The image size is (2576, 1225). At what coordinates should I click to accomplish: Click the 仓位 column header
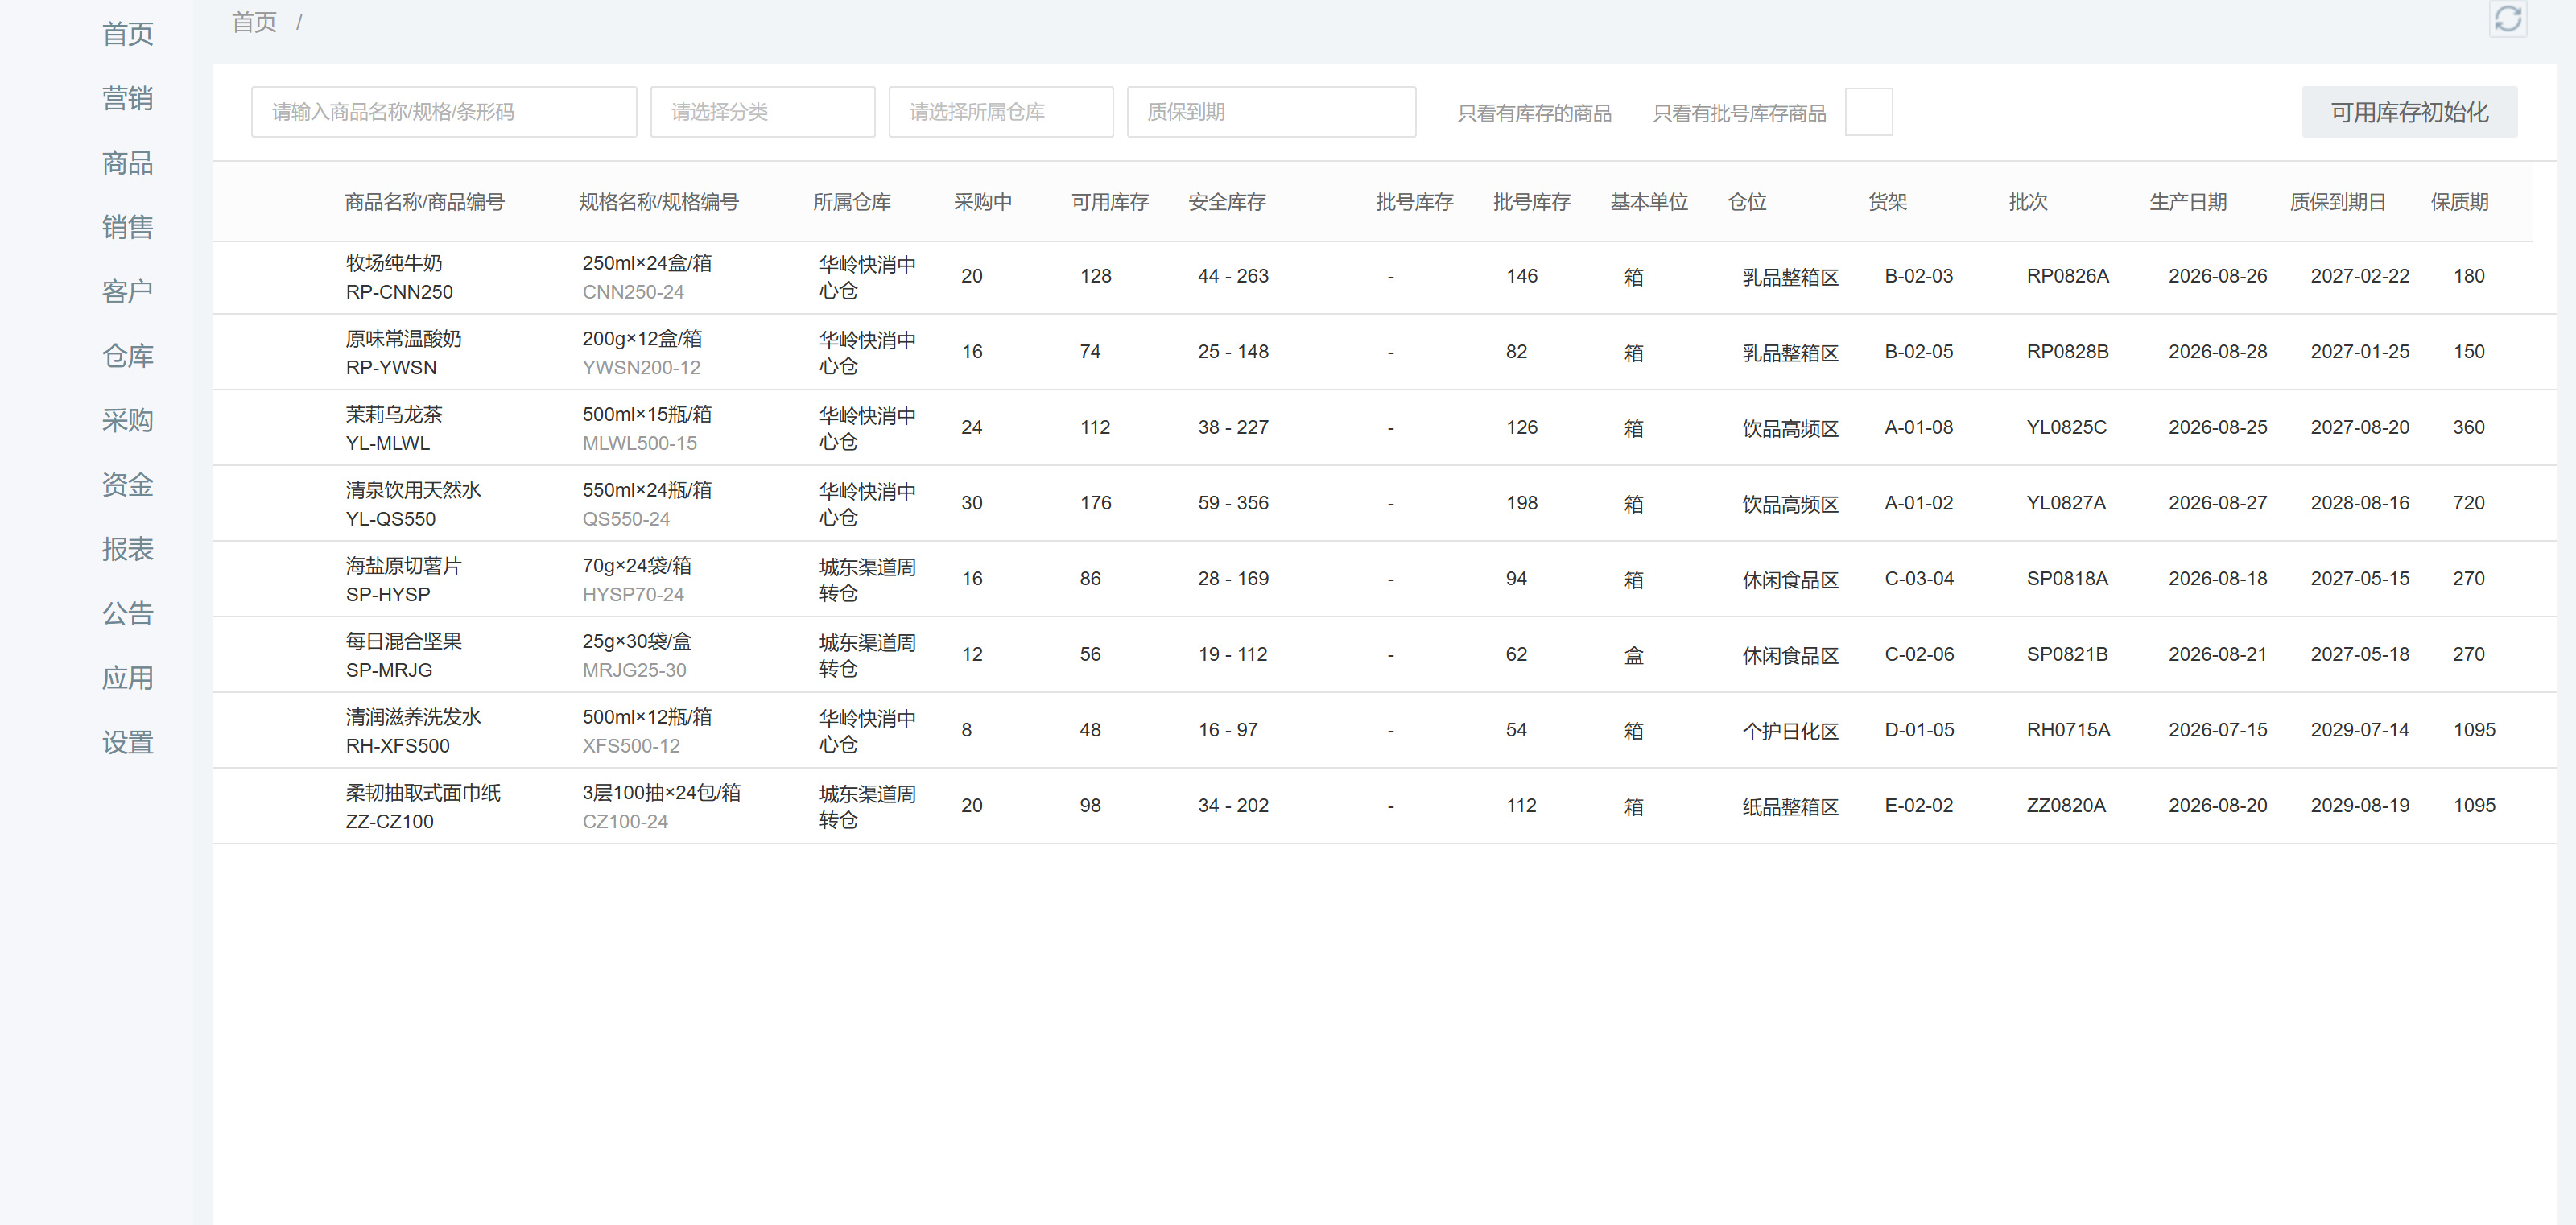[1747, 202]
